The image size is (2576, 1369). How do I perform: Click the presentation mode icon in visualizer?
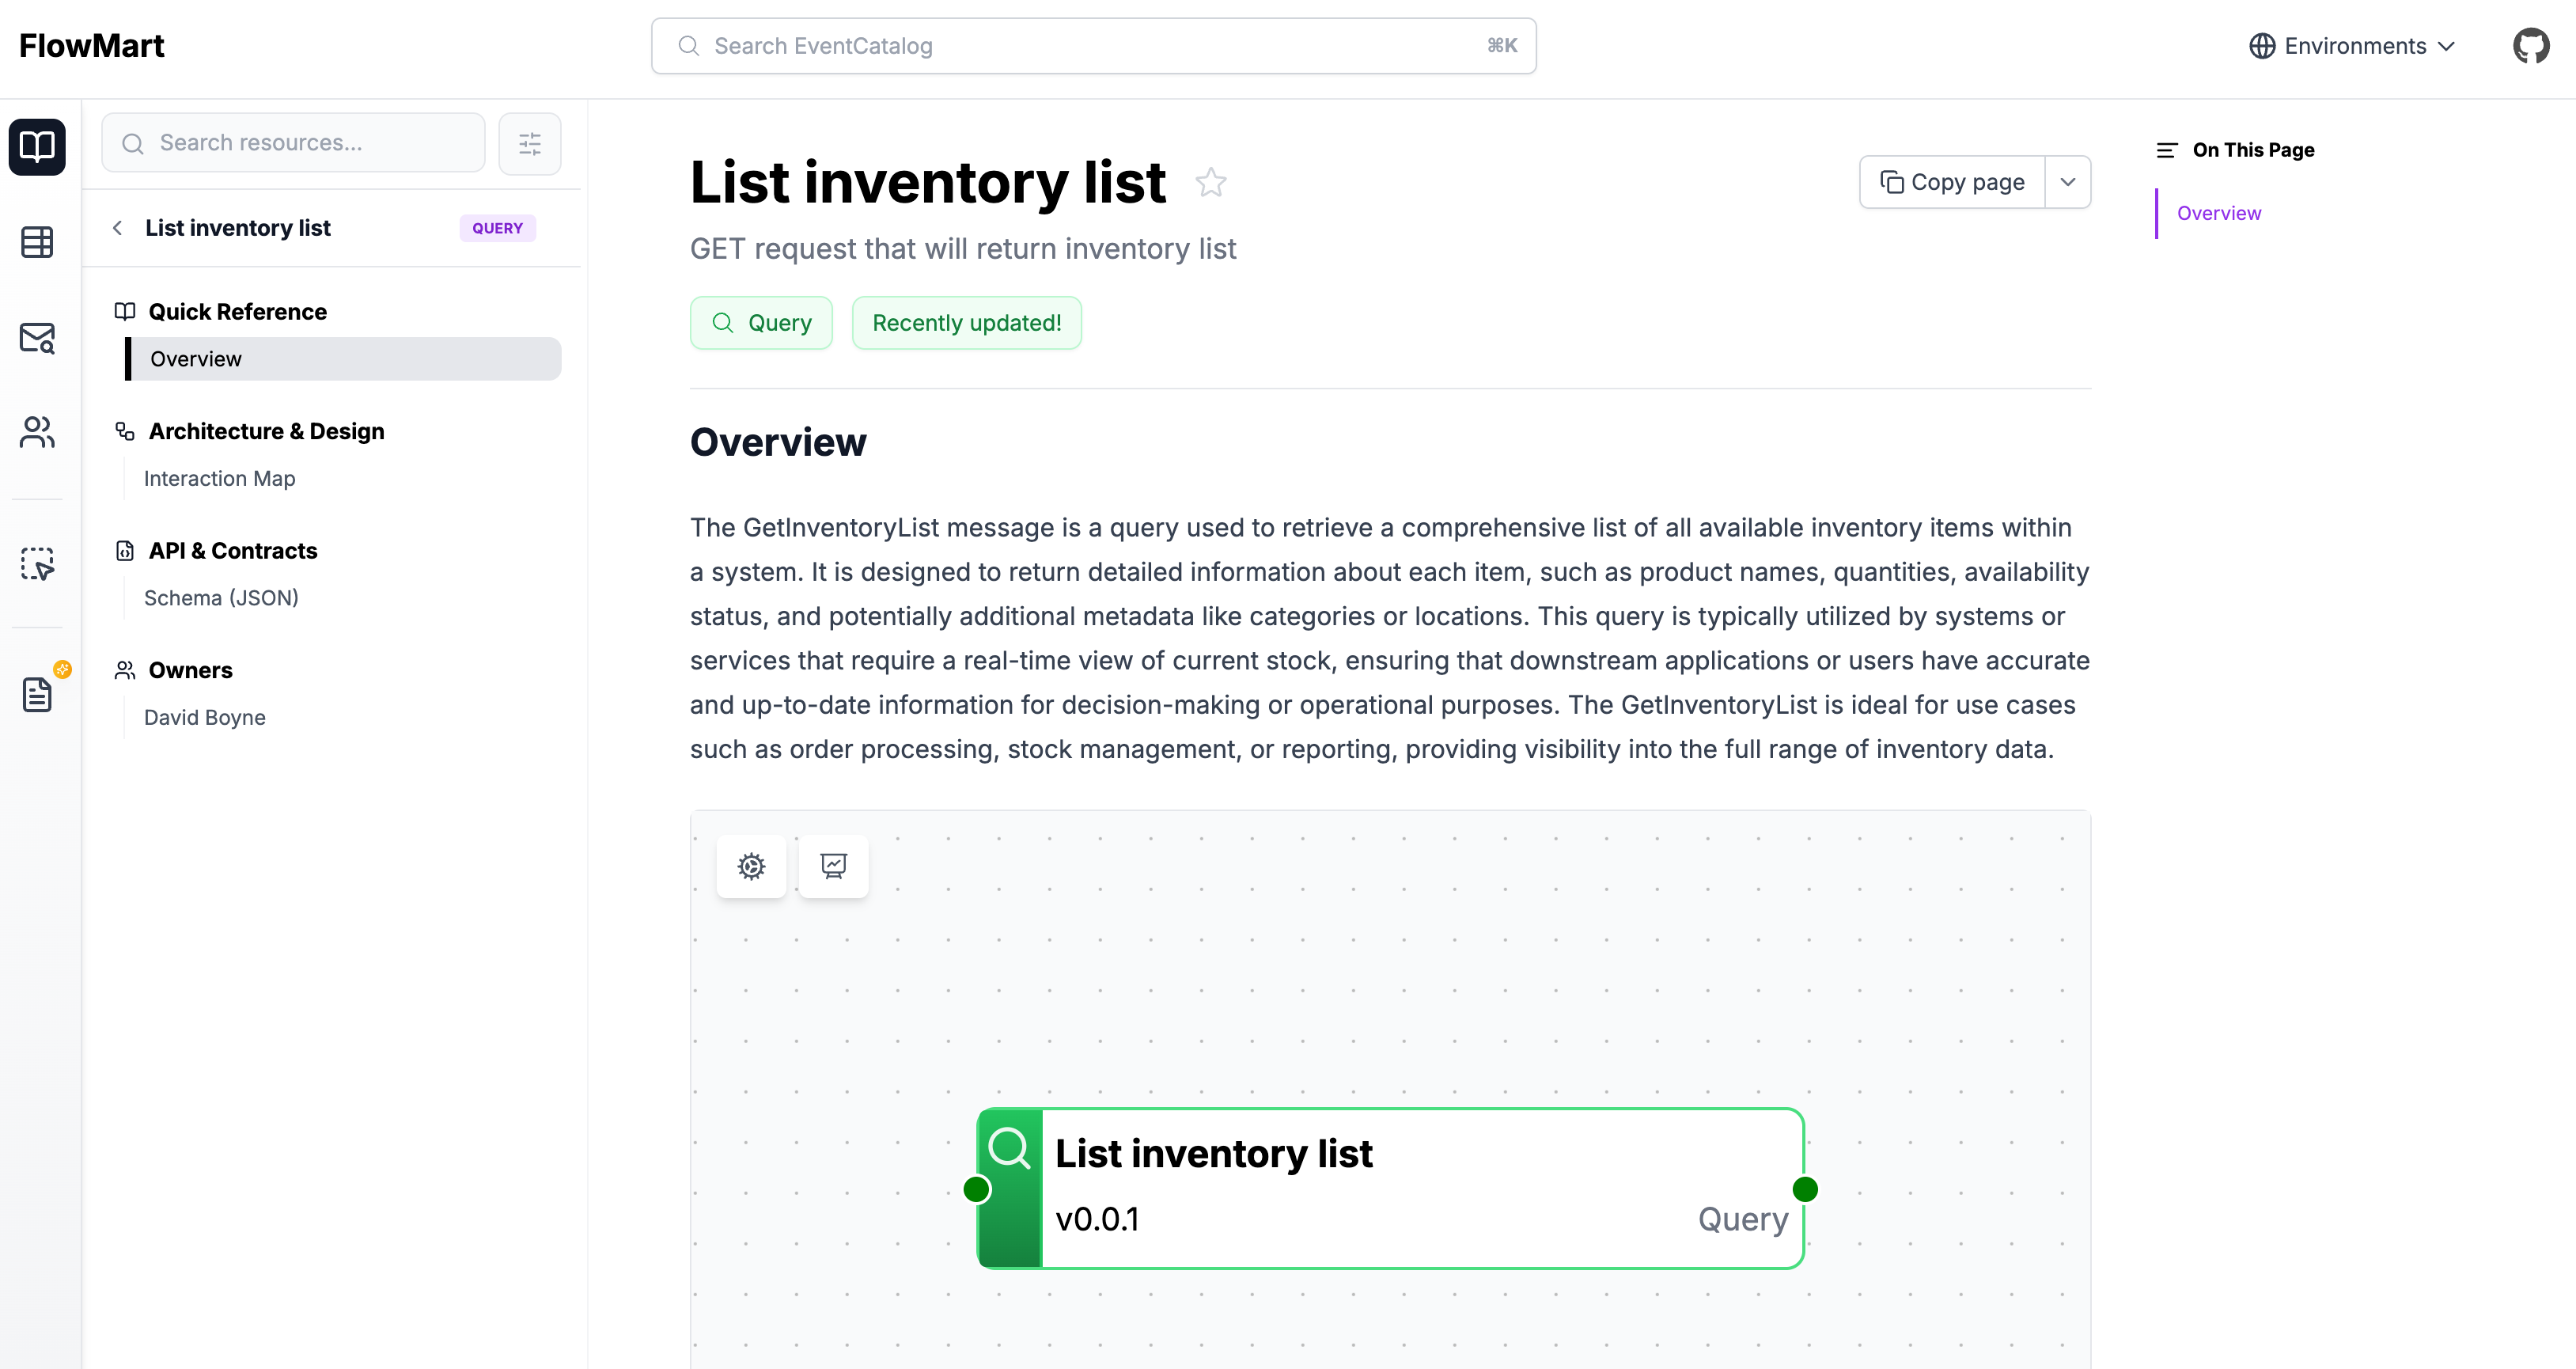click(x=833, y=866)
